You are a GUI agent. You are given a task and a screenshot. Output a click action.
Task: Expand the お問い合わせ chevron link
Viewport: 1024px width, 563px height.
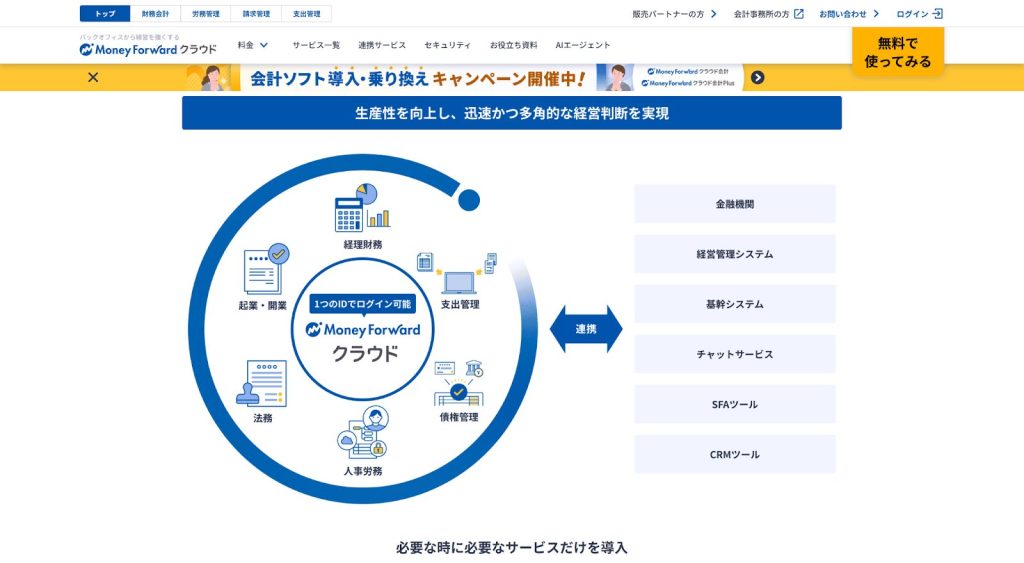click(x=849, y=14)
